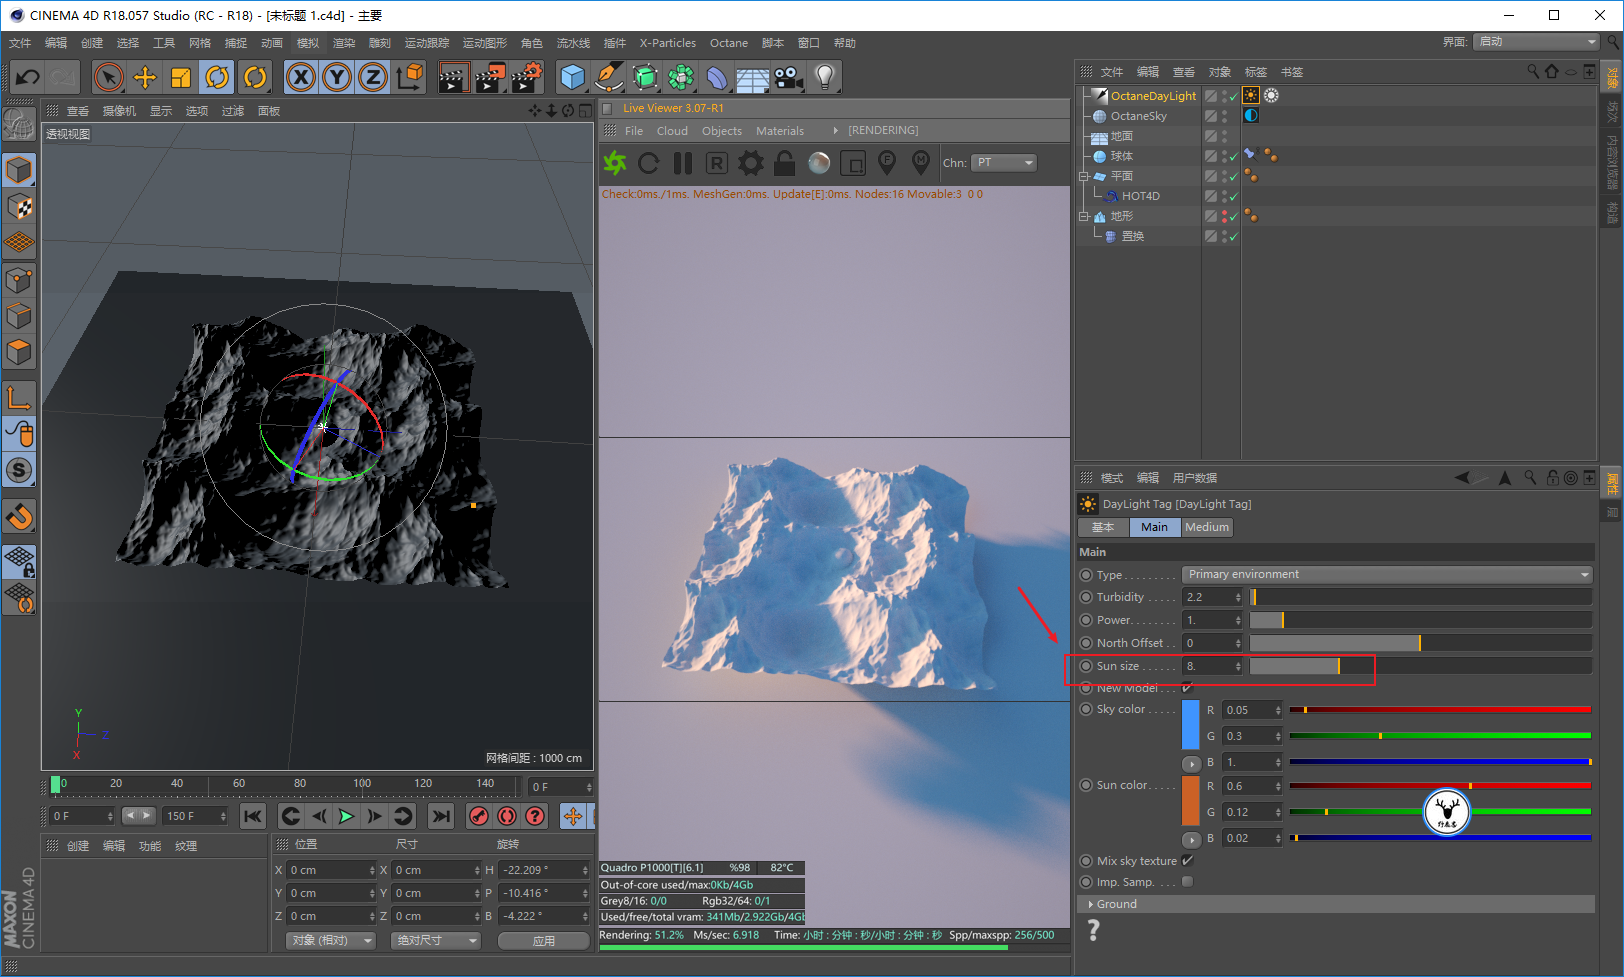
Task: Click the render region icon
Action: pyautogui.click(x=853, y=162)
